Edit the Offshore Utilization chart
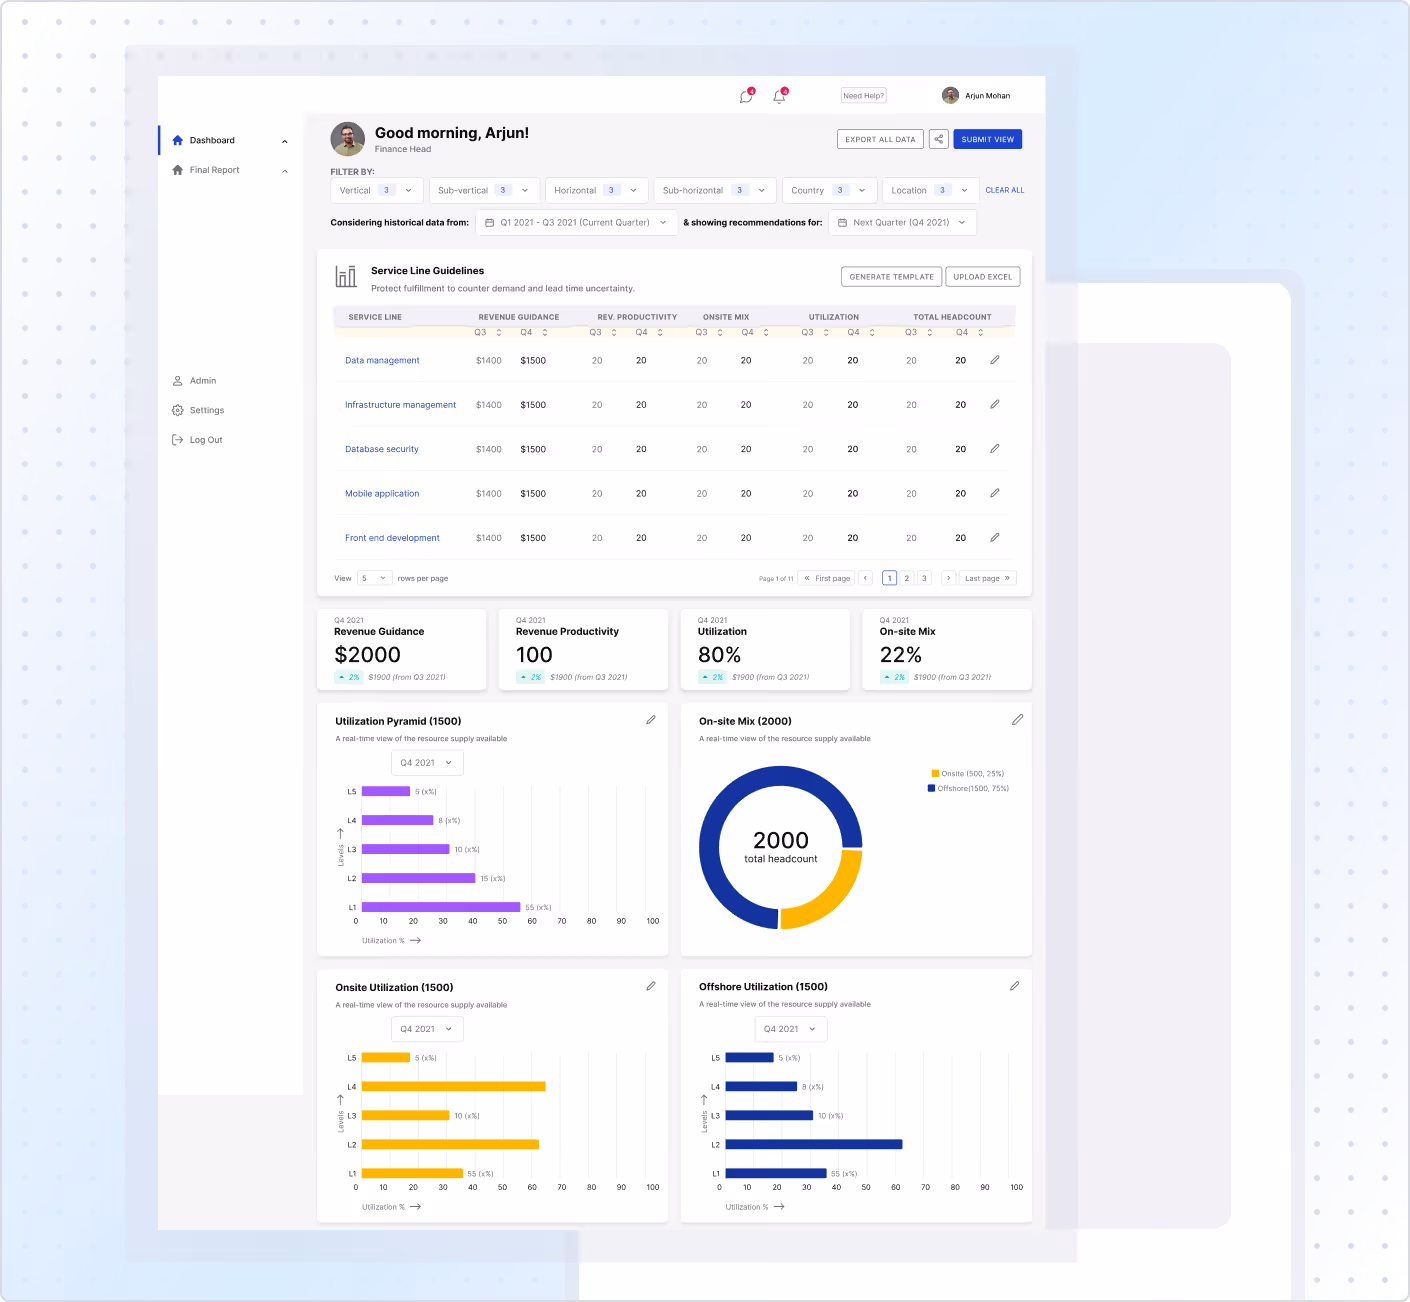The image size is (1410, 1302). coord(1014,986)
